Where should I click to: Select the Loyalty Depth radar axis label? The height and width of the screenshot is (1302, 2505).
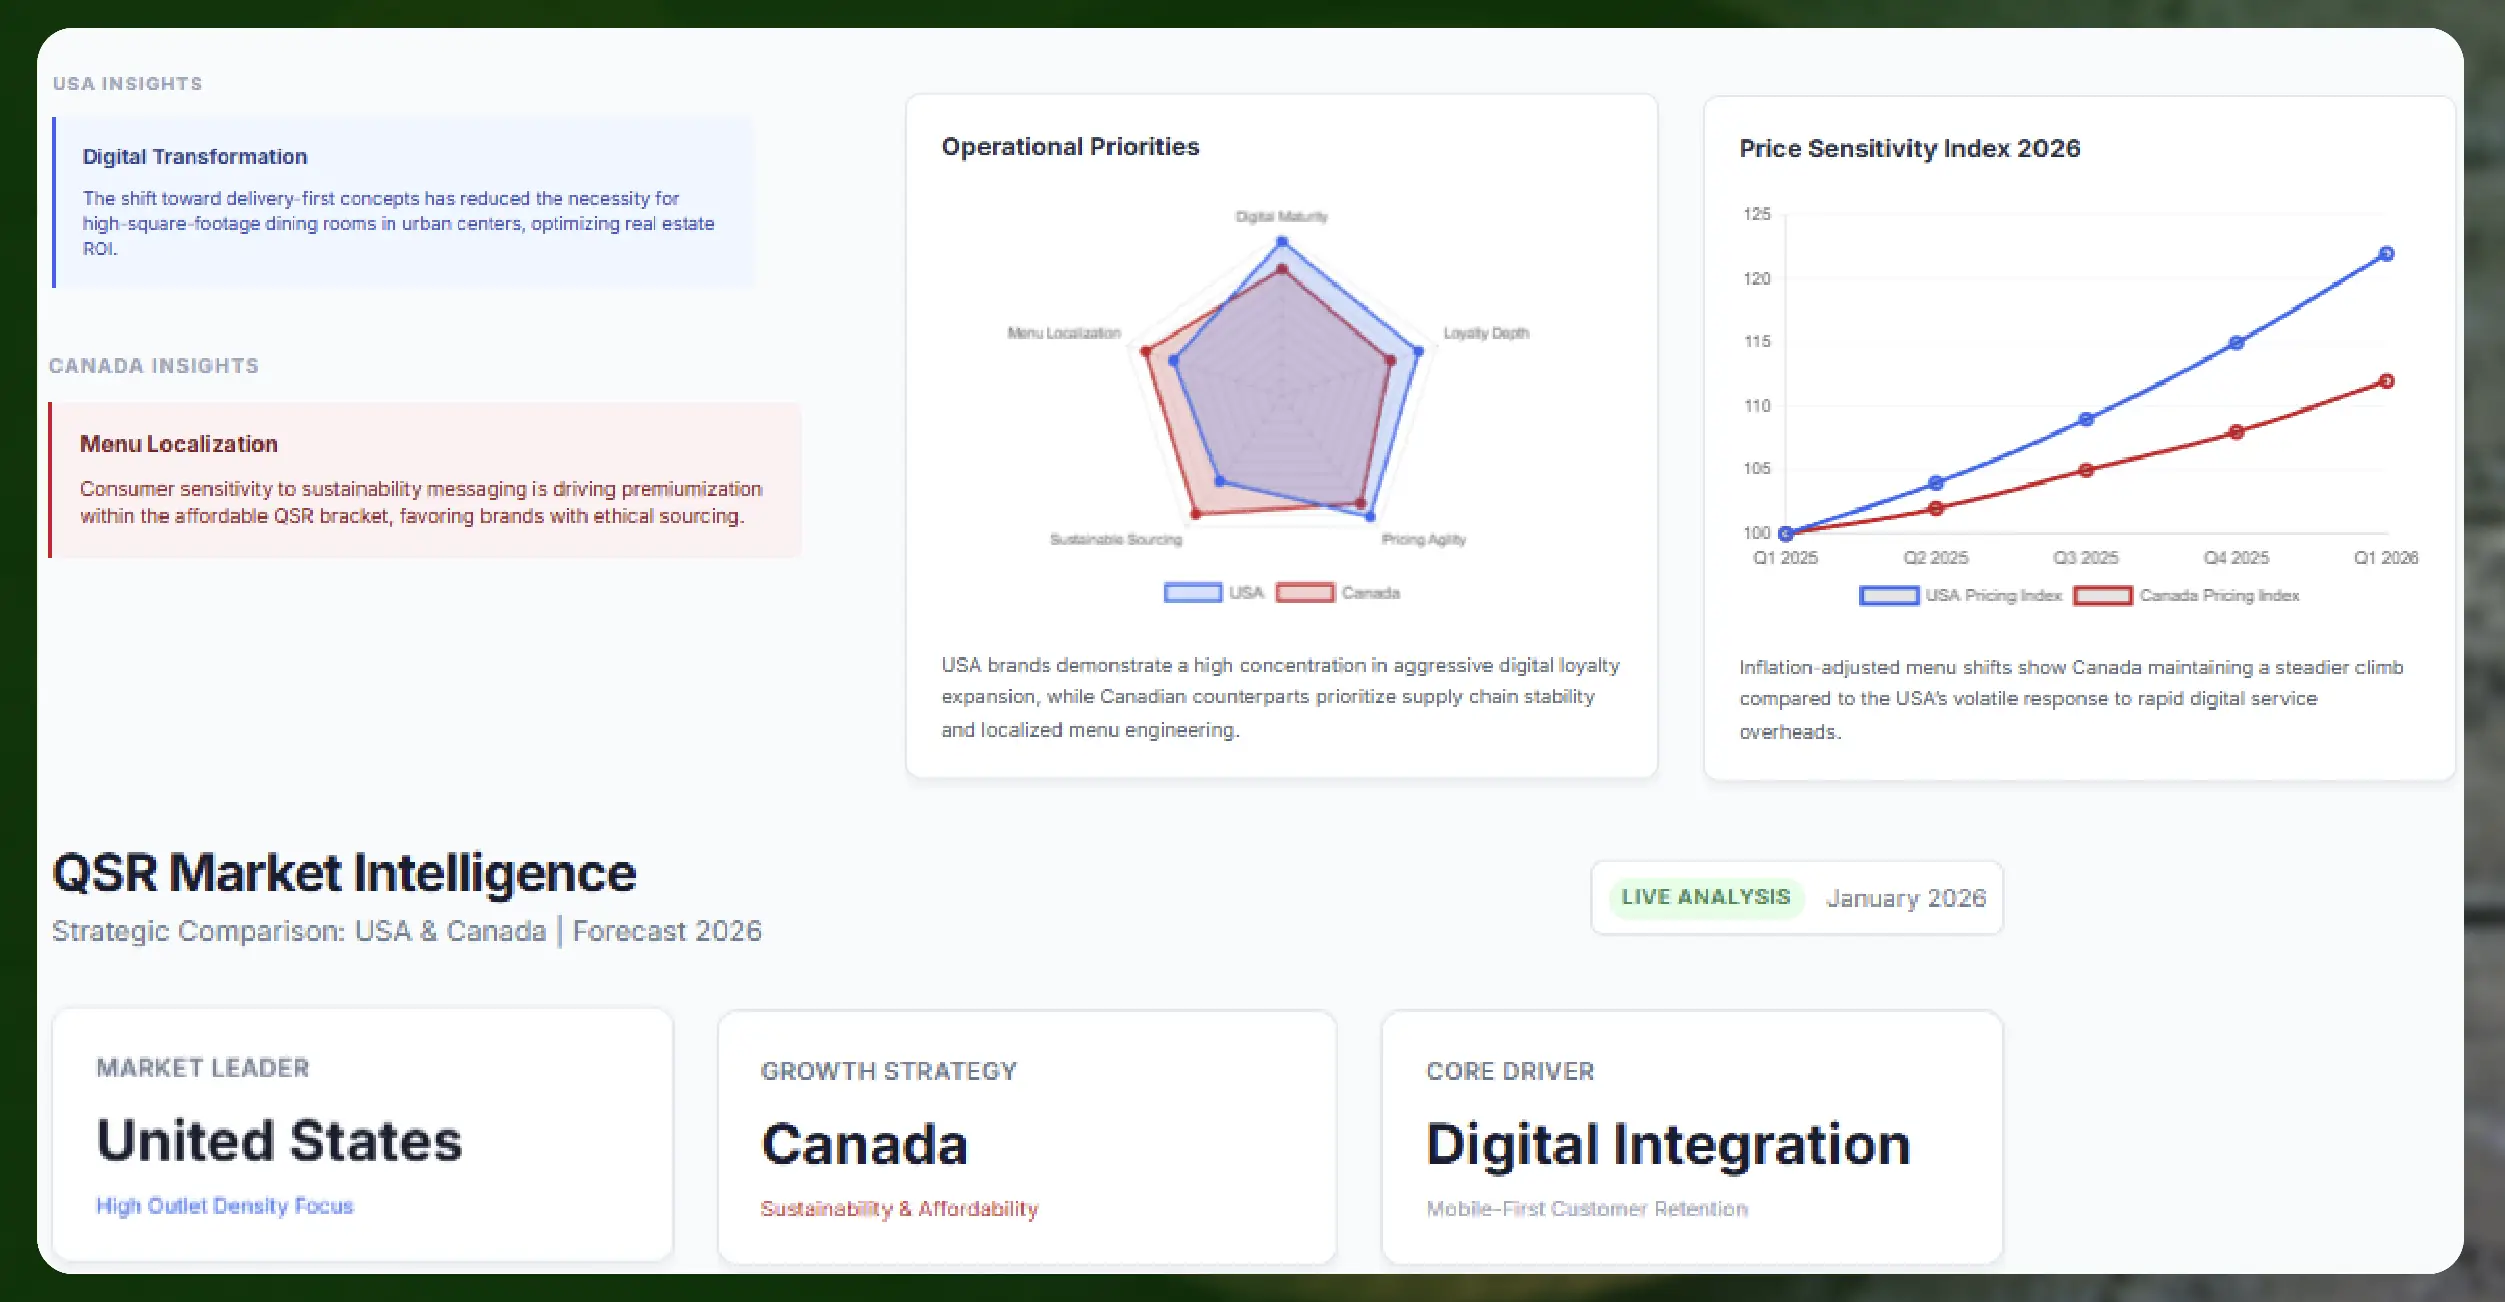pos(1486,333)
